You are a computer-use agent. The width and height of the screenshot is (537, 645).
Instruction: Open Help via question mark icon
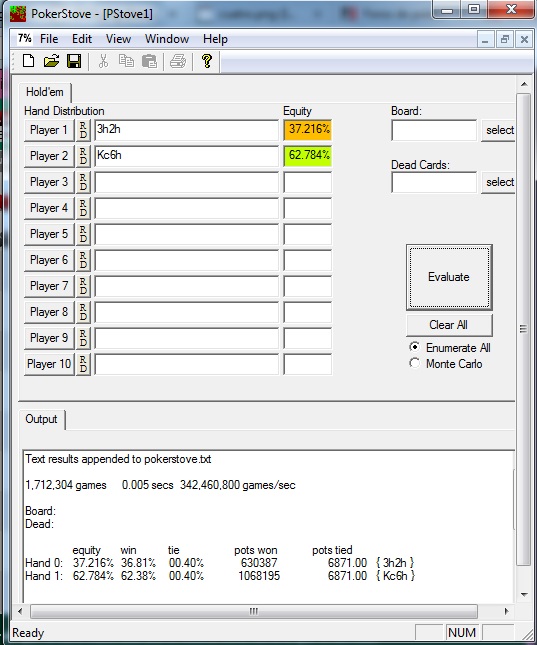[207, 61]
